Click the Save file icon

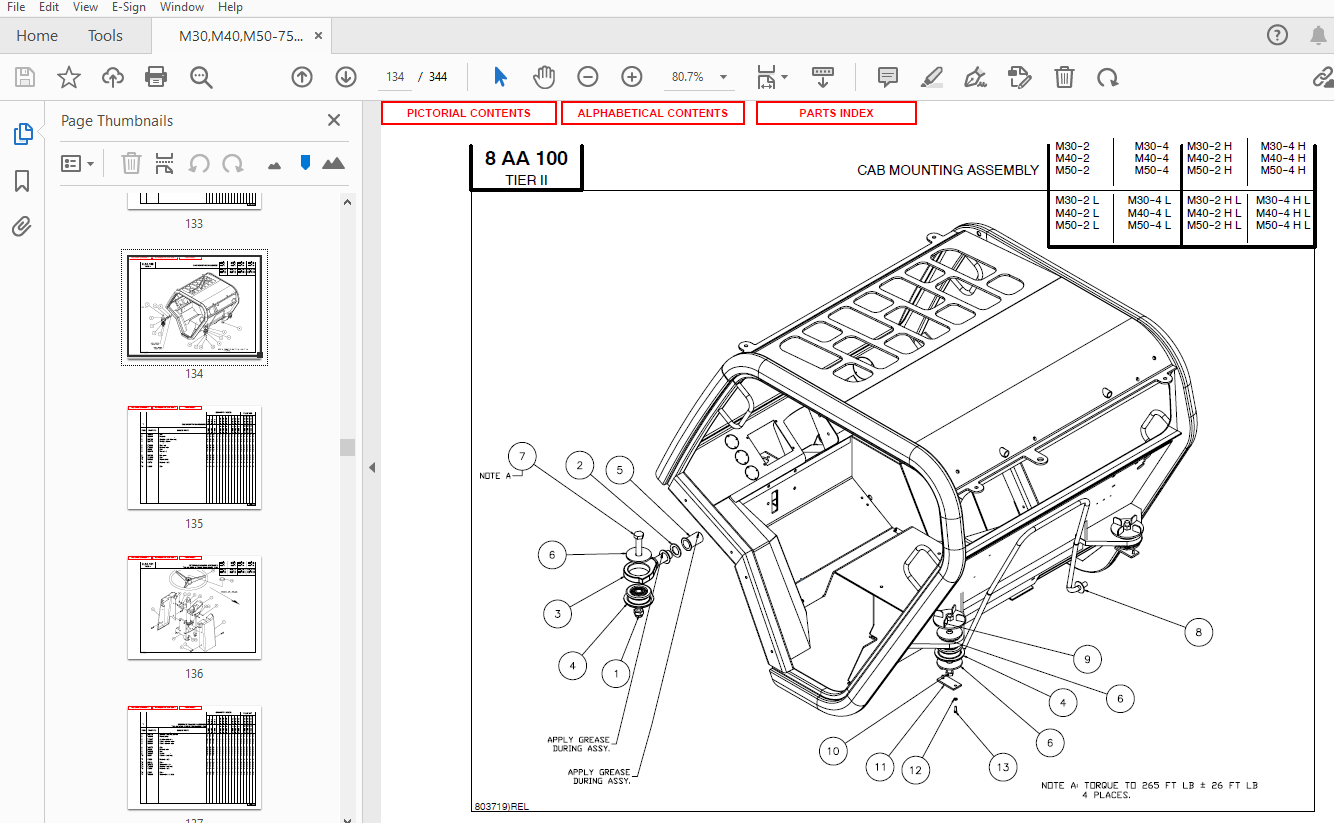tap(25, 77)
